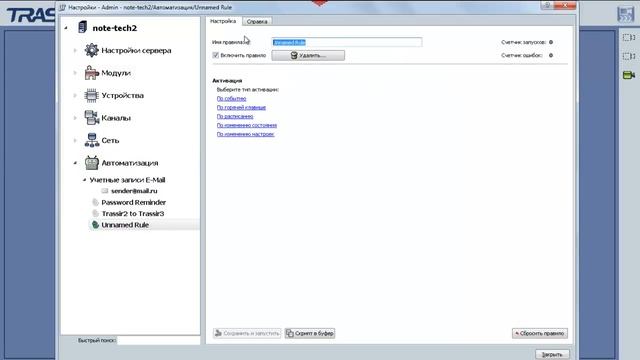
Task: Click the Trassir2 to Trassir3 script icon
Action: (96, 213)
